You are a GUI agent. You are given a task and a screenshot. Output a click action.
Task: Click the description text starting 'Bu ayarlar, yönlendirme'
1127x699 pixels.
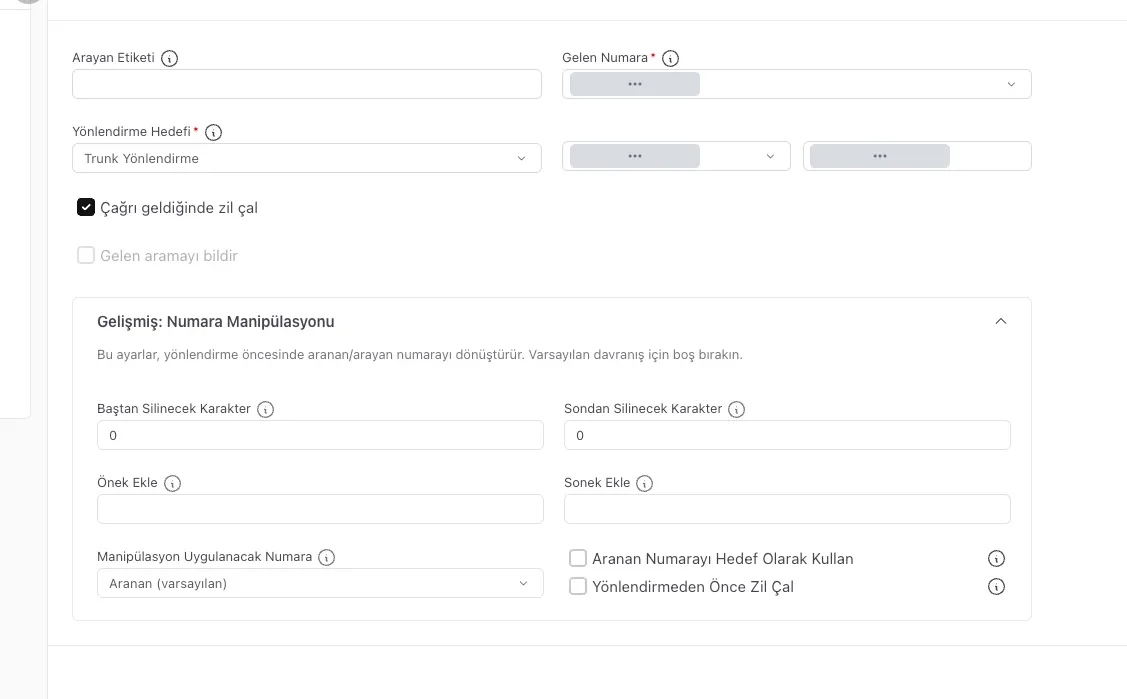[x=420, y=355]
